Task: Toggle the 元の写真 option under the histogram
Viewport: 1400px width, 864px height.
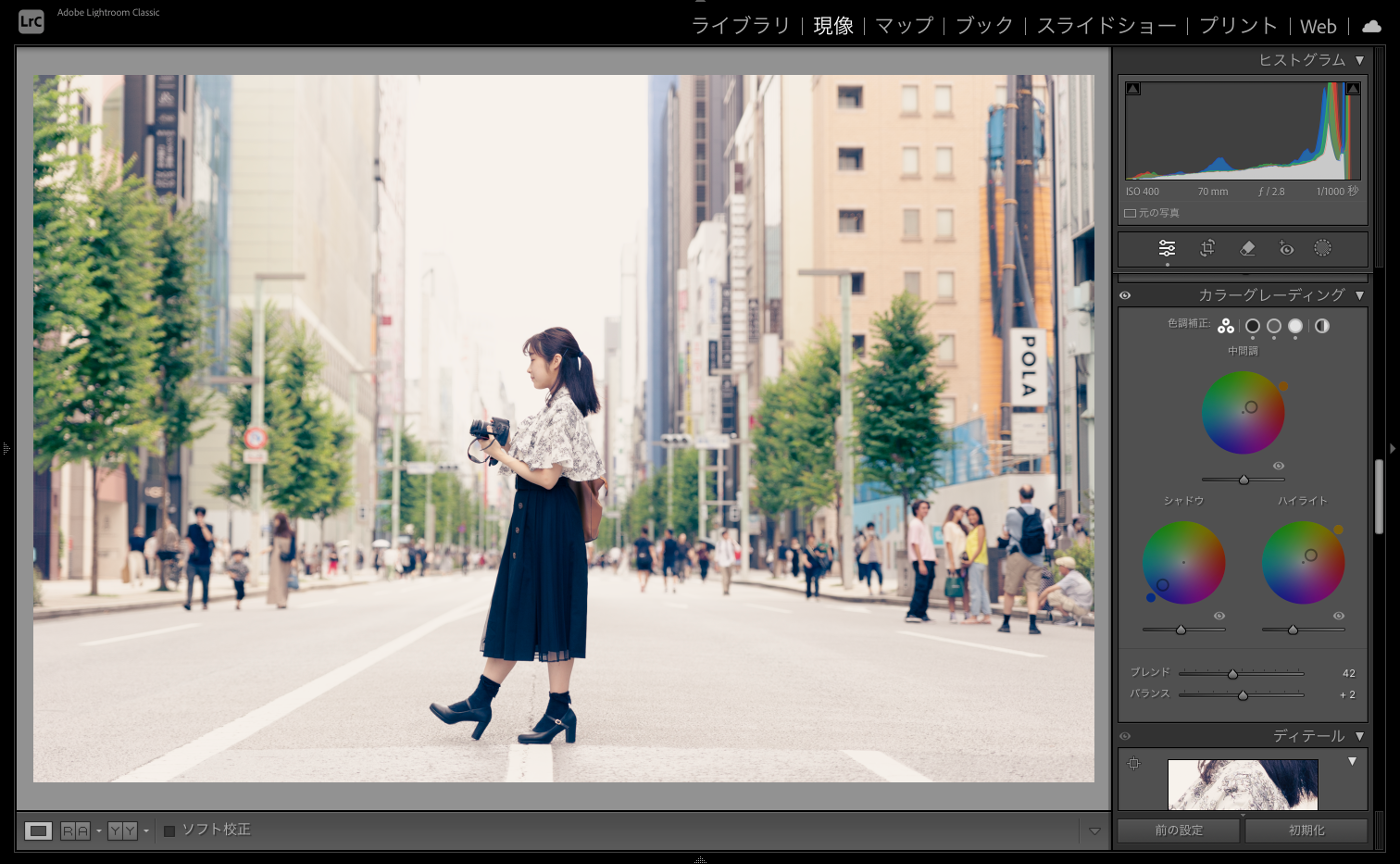Action: click(x=1128, y=212)
